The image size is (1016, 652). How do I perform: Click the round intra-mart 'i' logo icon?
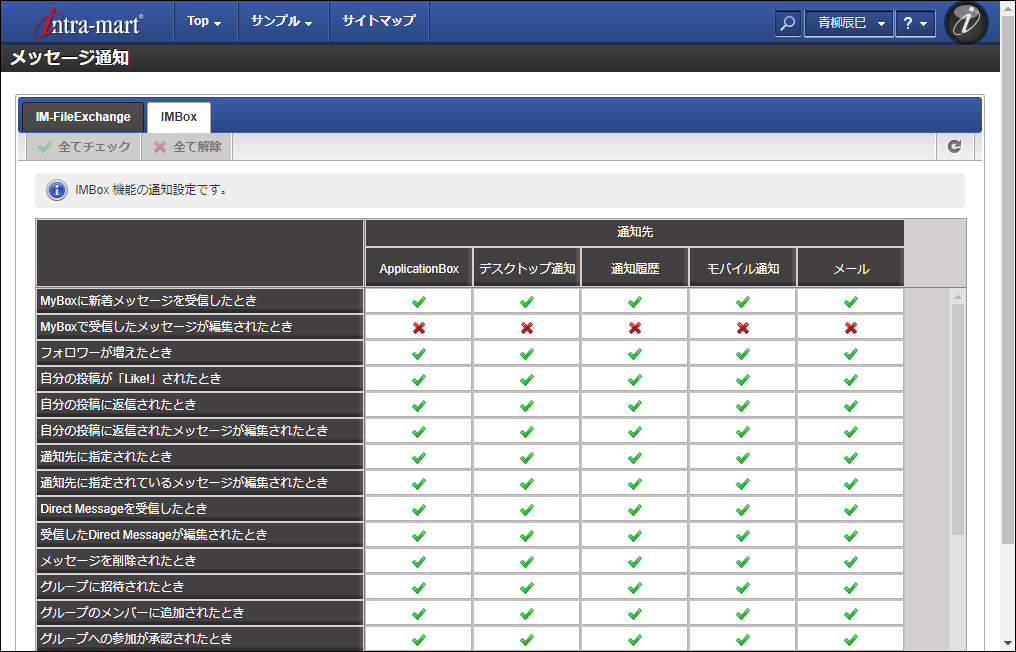(966, 23)
